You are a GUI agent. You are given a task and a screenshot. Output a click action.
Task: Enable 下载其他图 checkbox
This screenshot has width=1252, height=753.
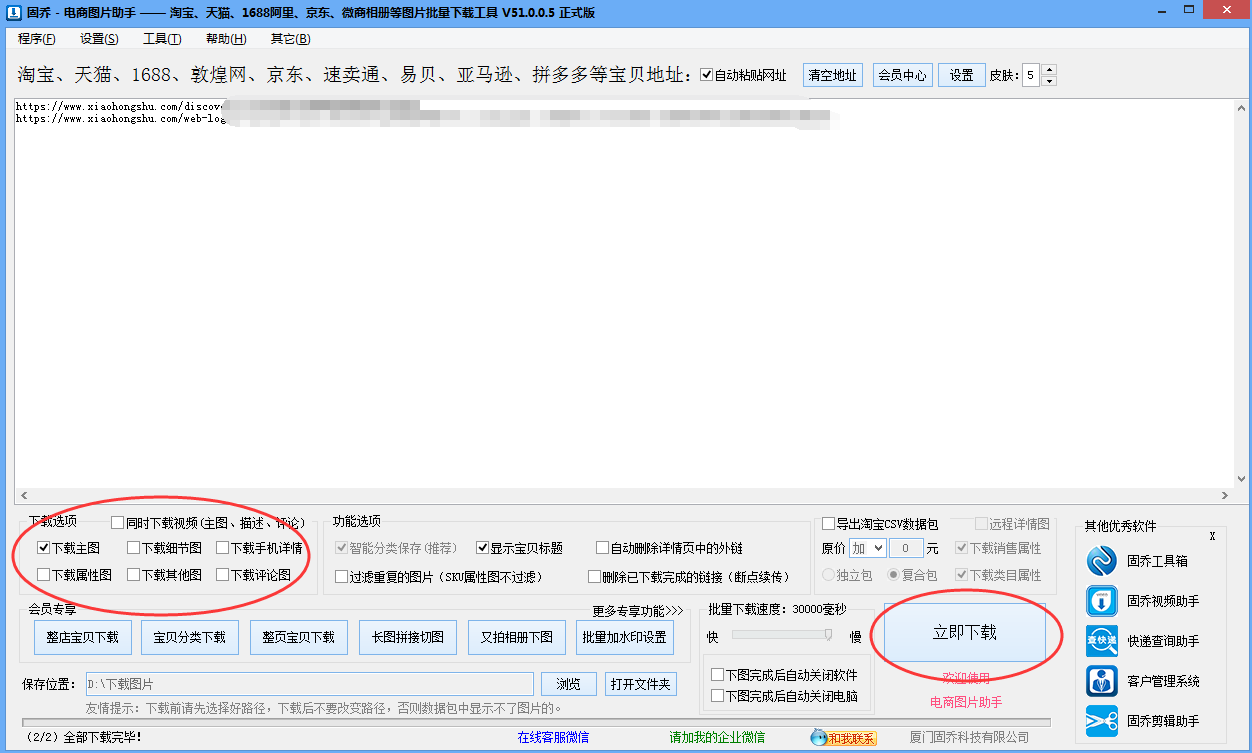(133, 575)
